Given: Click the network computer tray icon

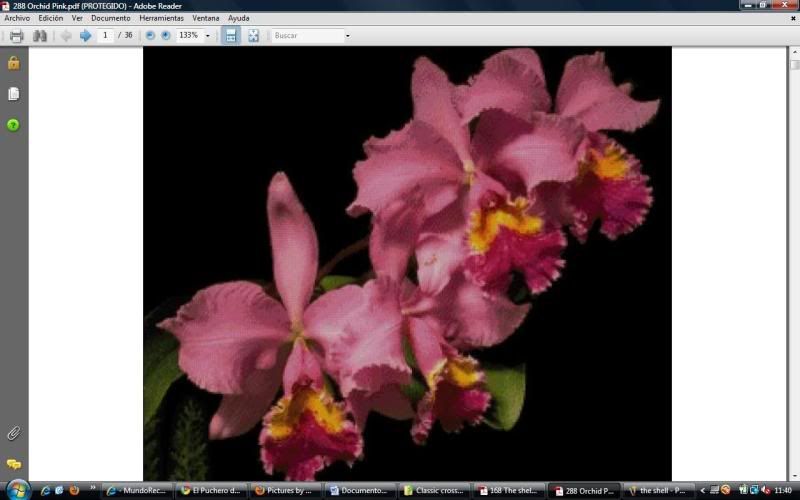Looking at the screenshot, I should pos(754,490).
